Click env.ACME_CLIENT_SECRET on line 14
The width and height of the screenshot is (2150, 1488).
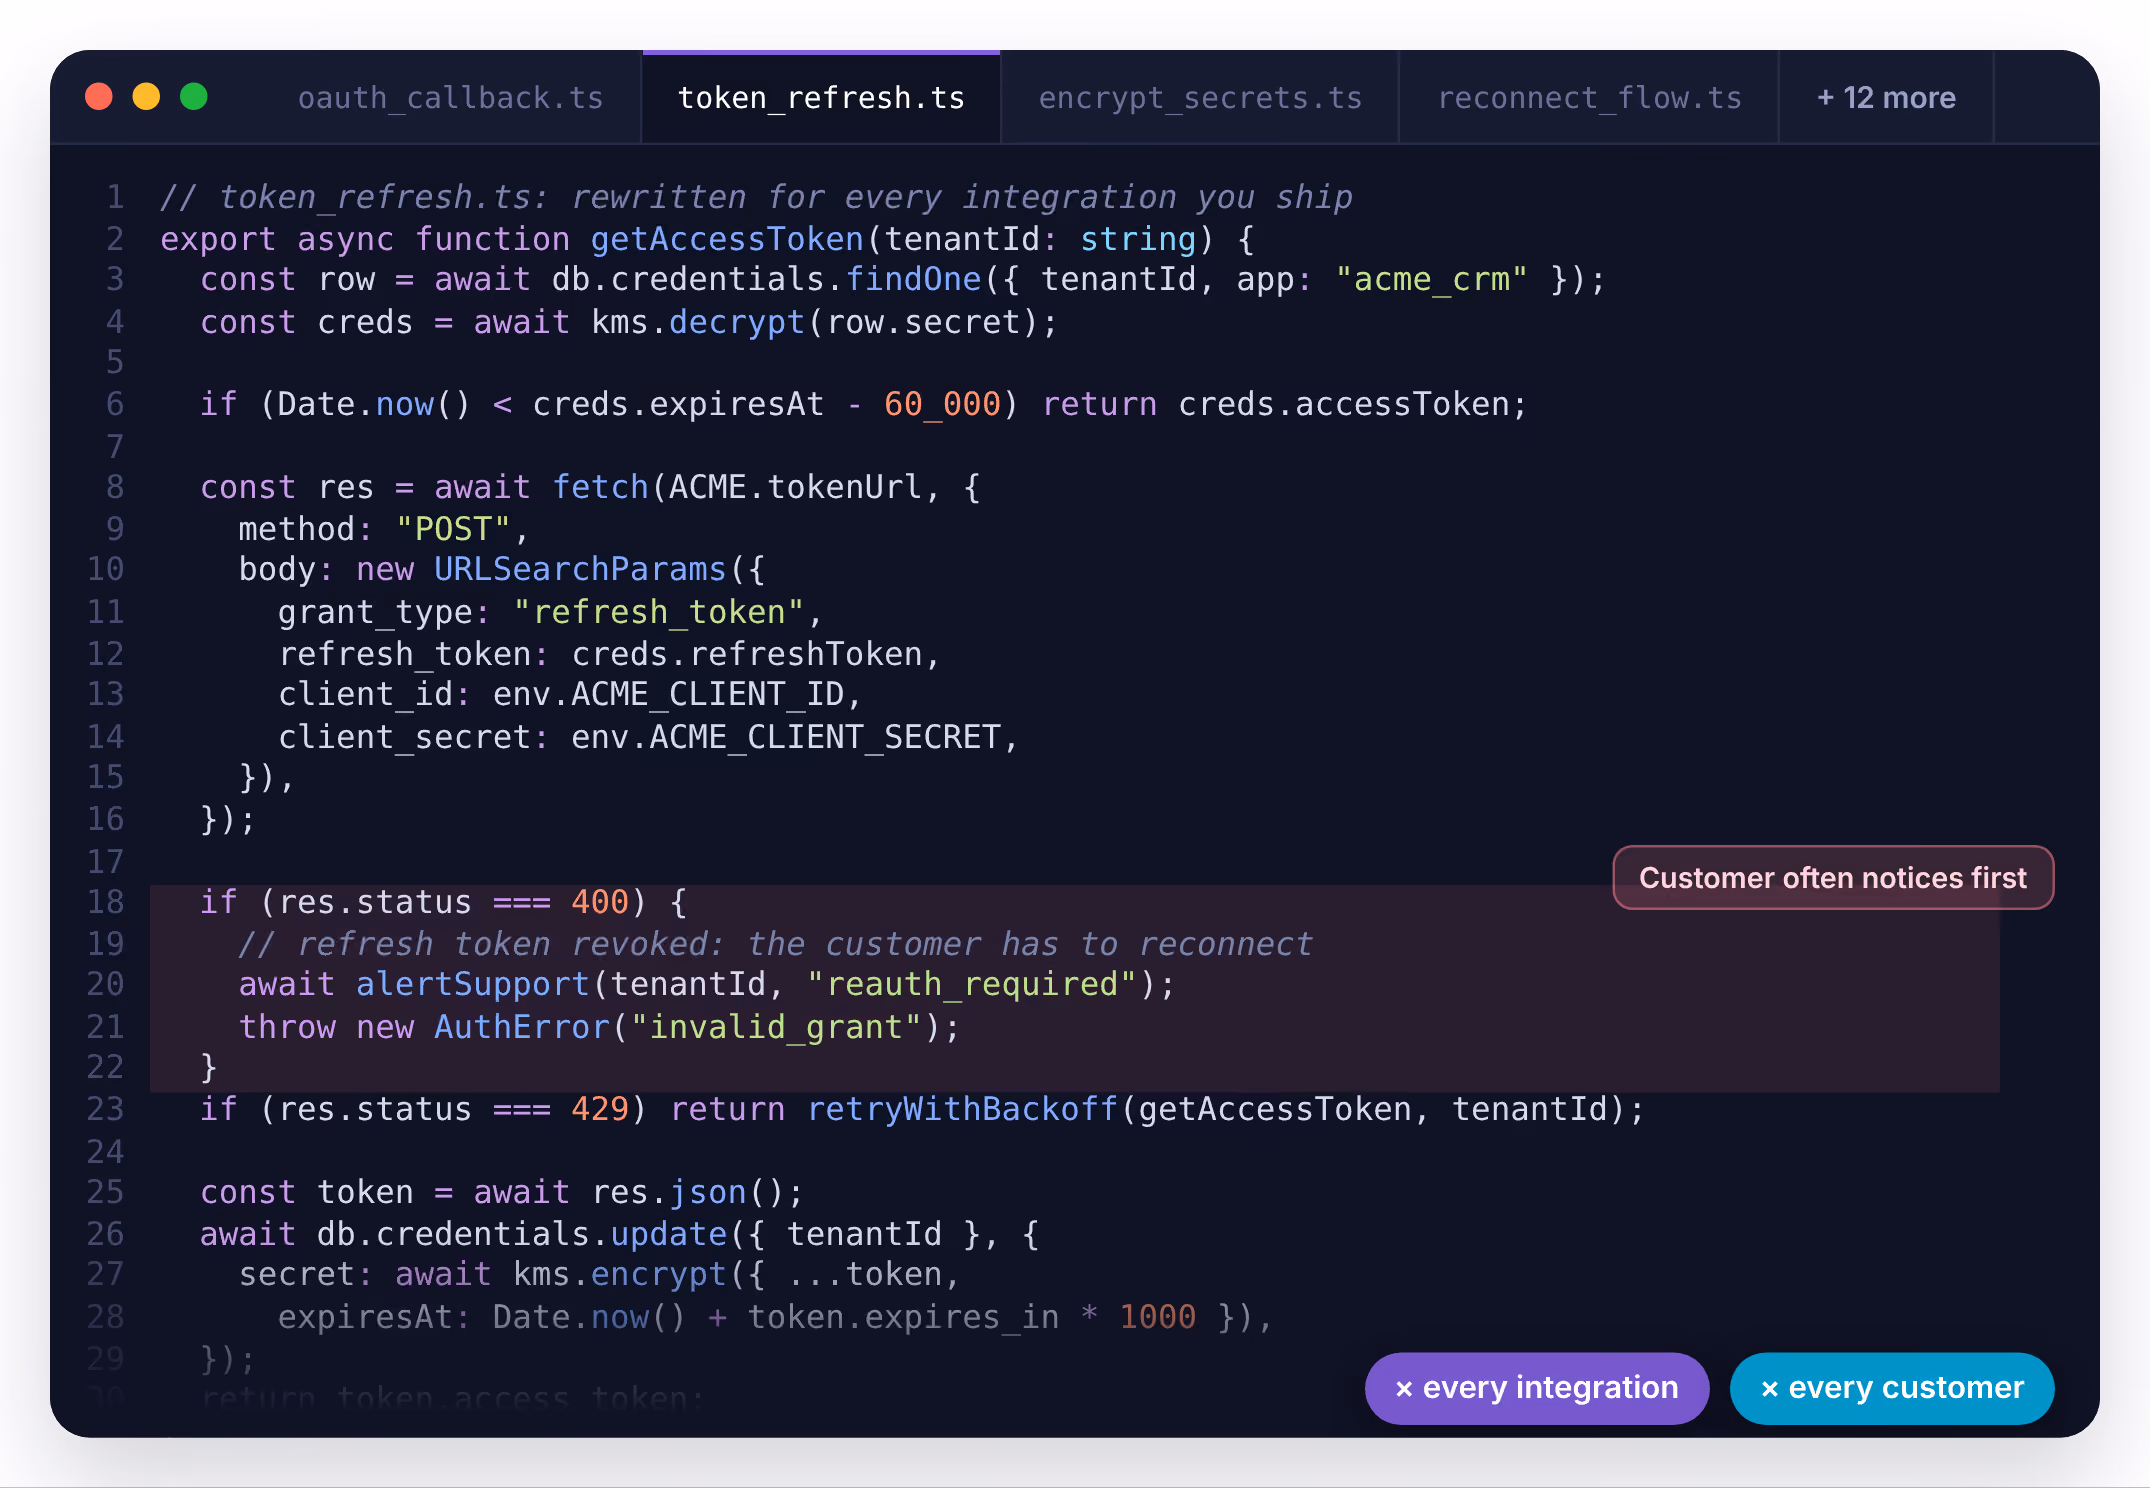point(786,738)
